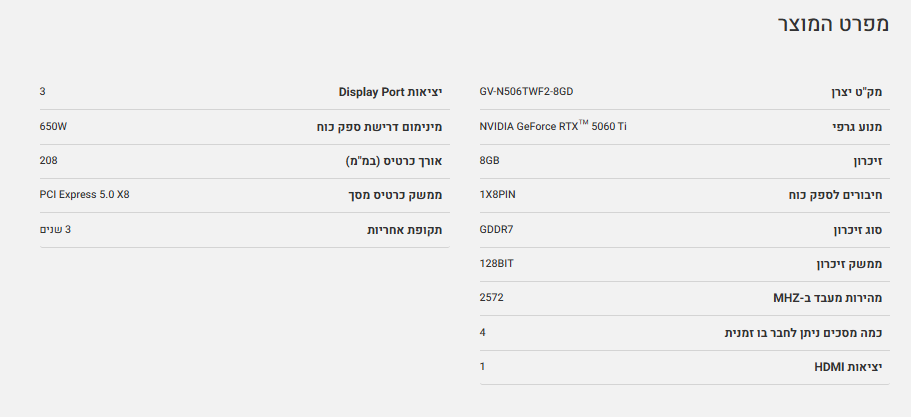Viewport: 911px width, 417px height.
Task: Click the 650W minimum power supply value
Action: [52, 126]
